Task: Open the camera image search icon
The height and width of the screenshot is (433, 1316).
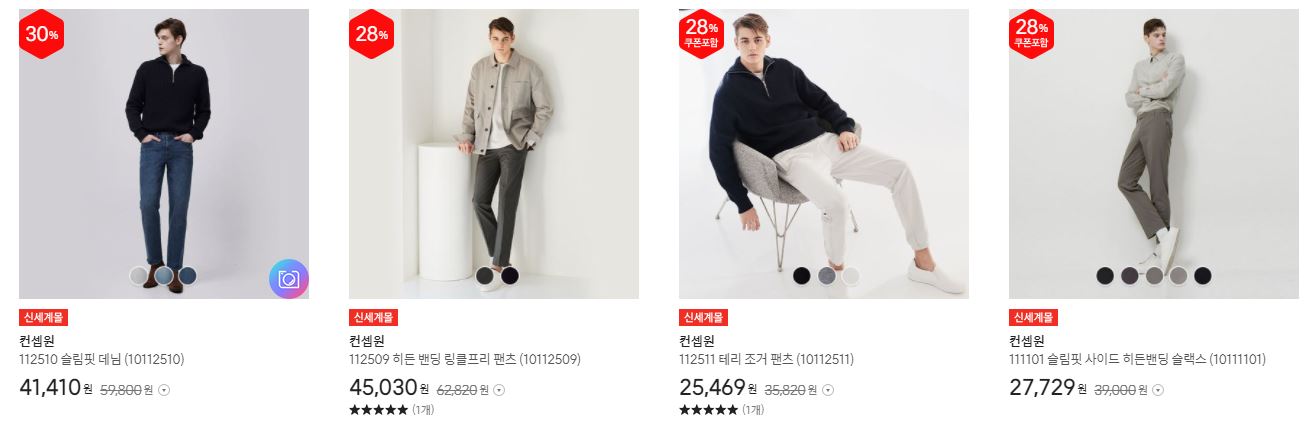Action: tap(289, 279)
